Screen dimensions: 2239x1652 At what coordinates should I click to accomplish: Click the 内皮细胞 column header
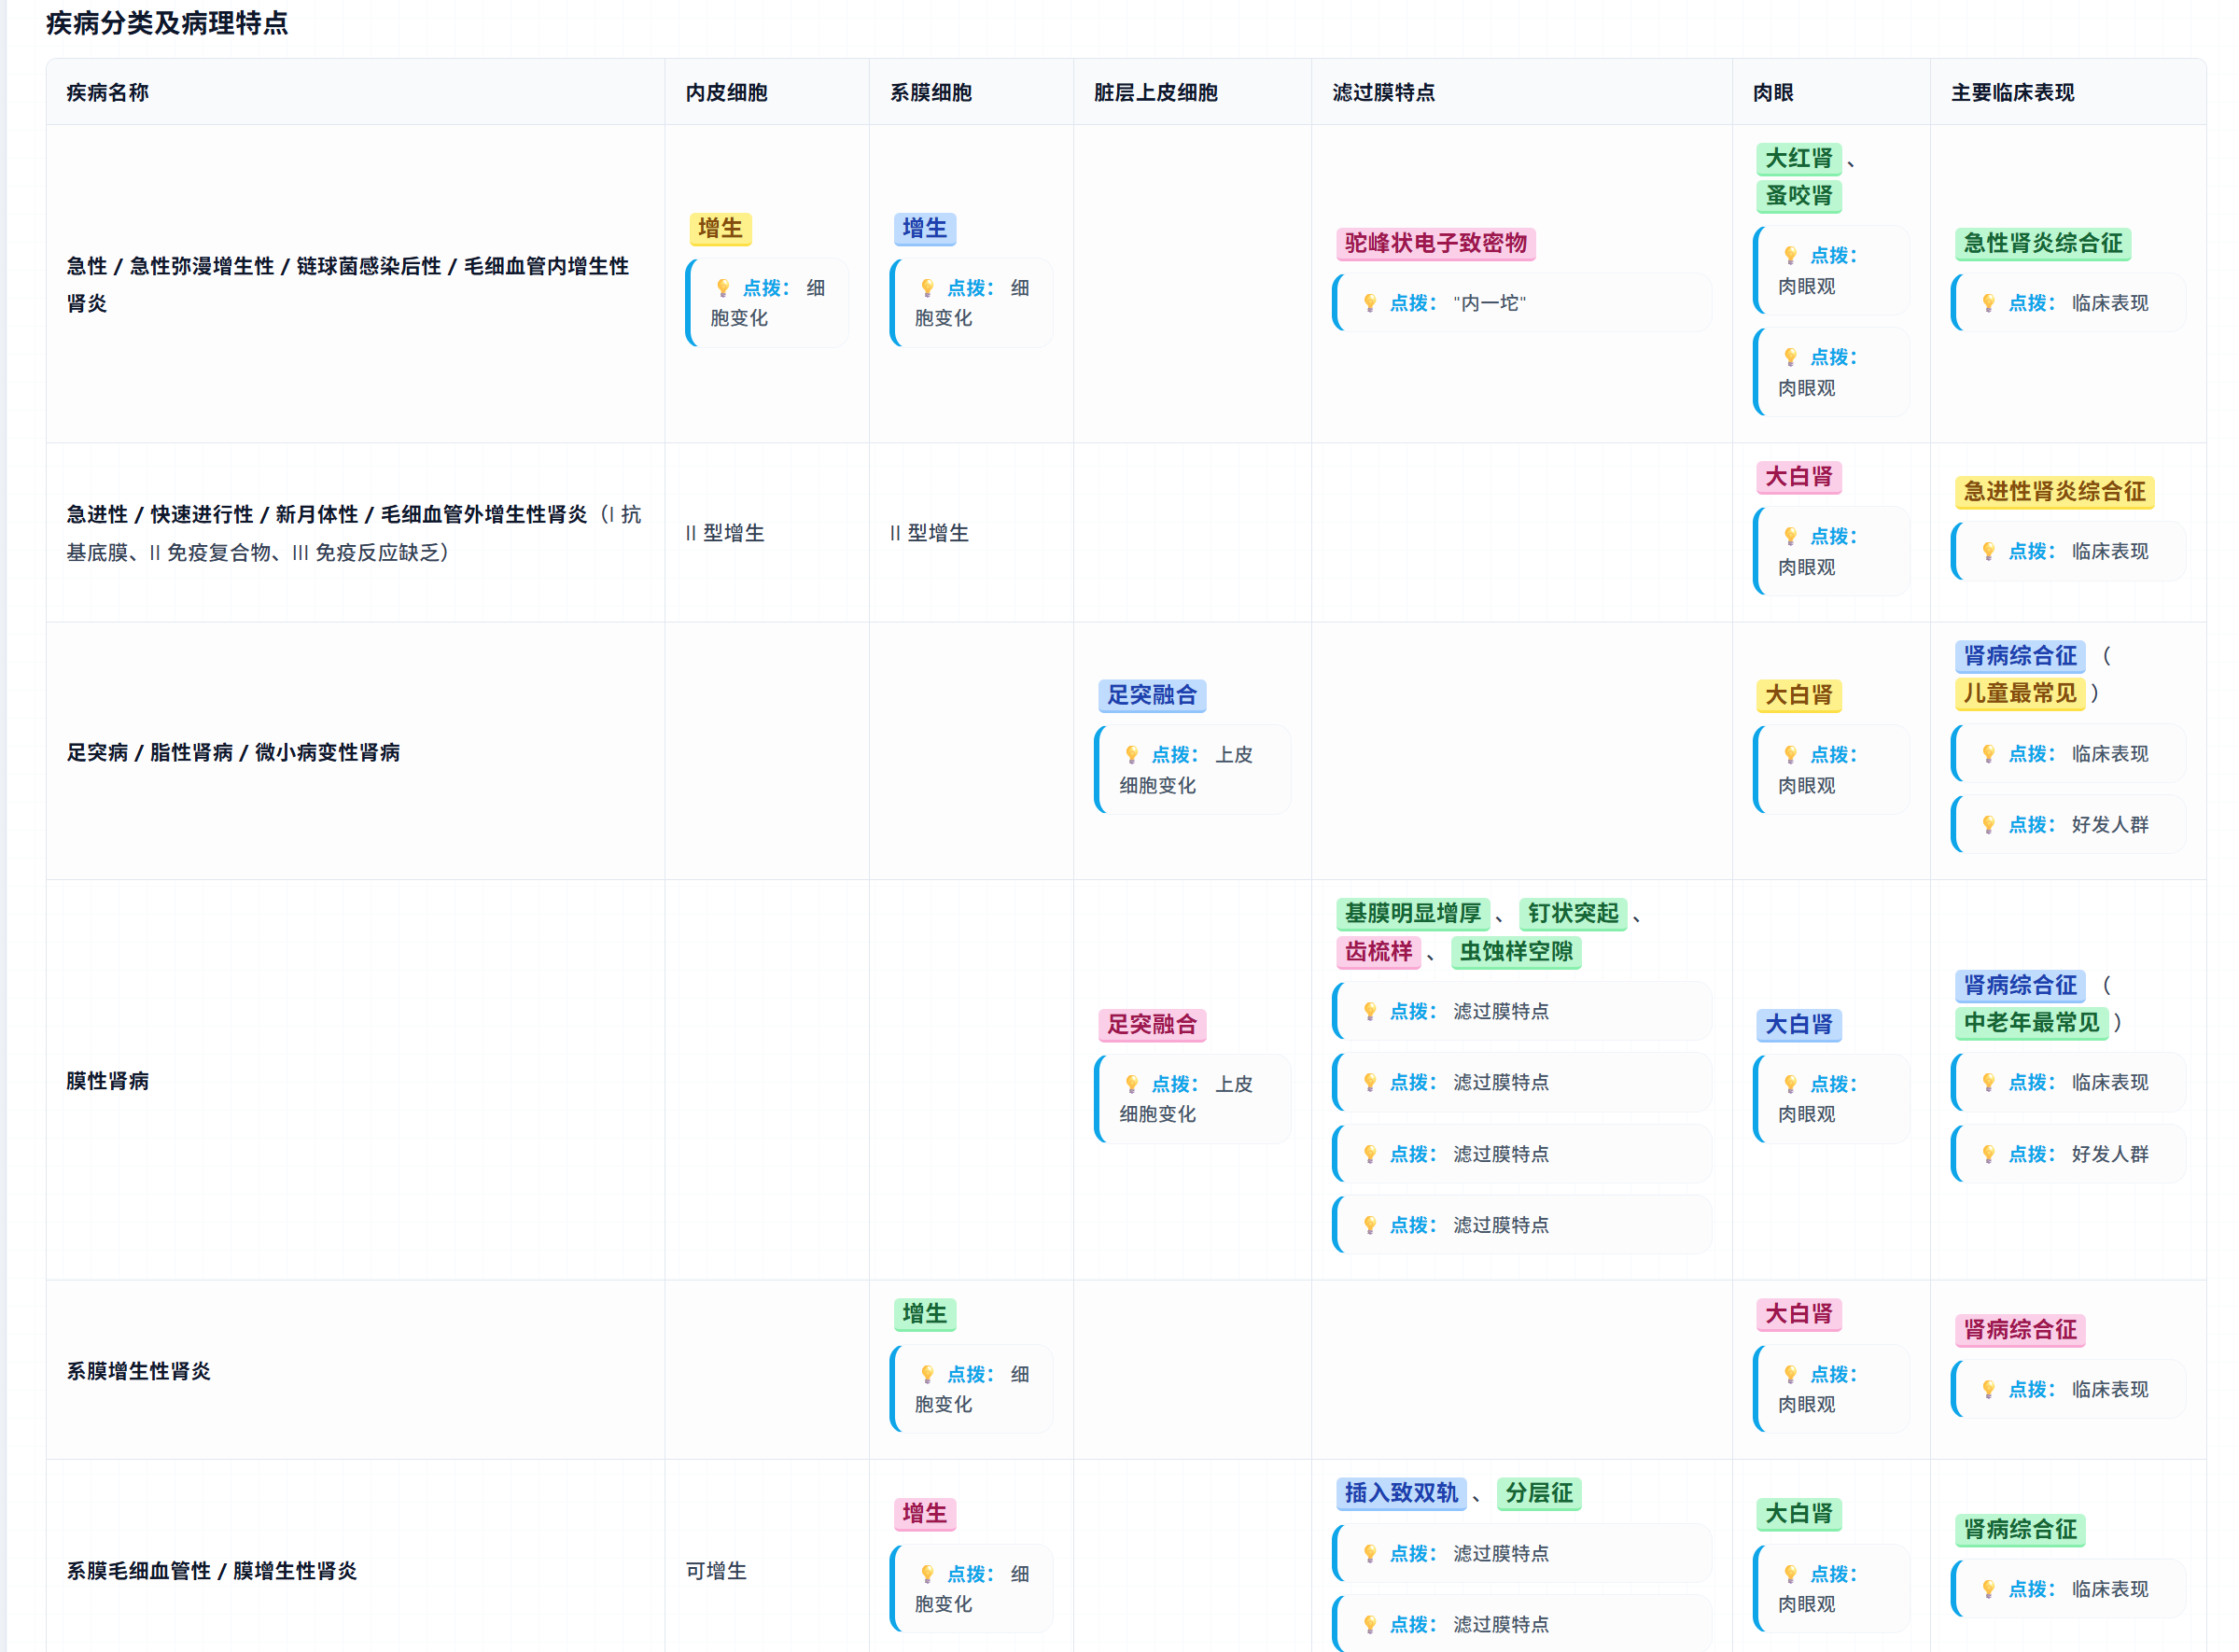(x=727, y=92)
